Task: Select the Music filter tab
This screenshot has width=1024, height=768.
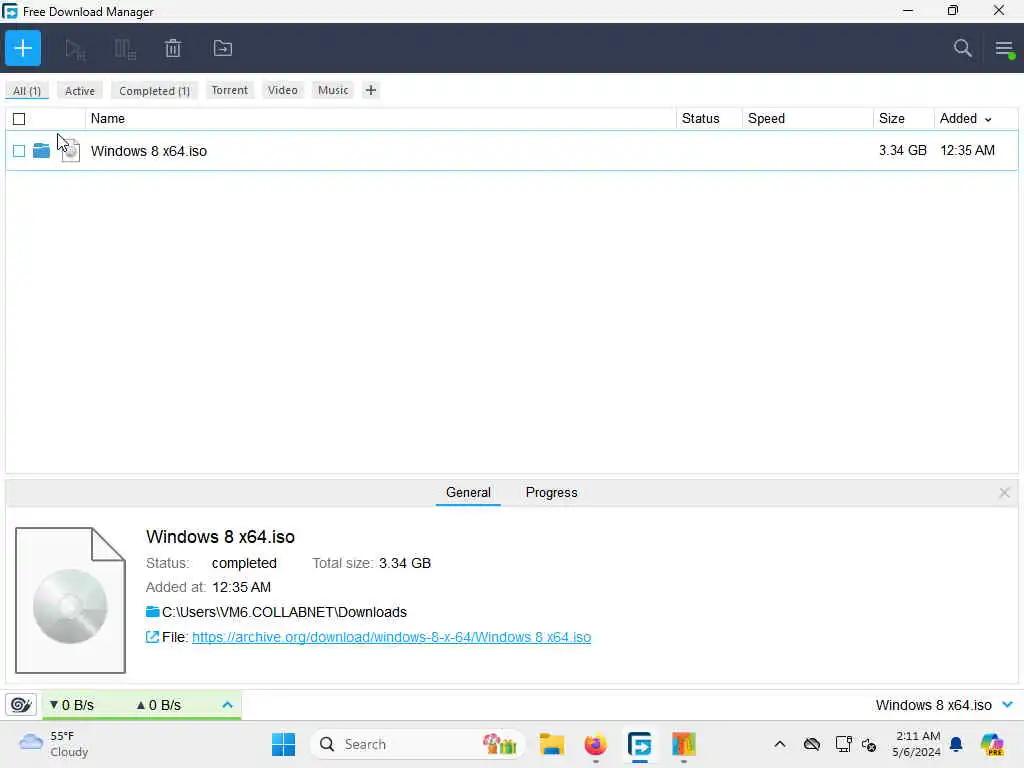Action: click(x=333, y=90)
